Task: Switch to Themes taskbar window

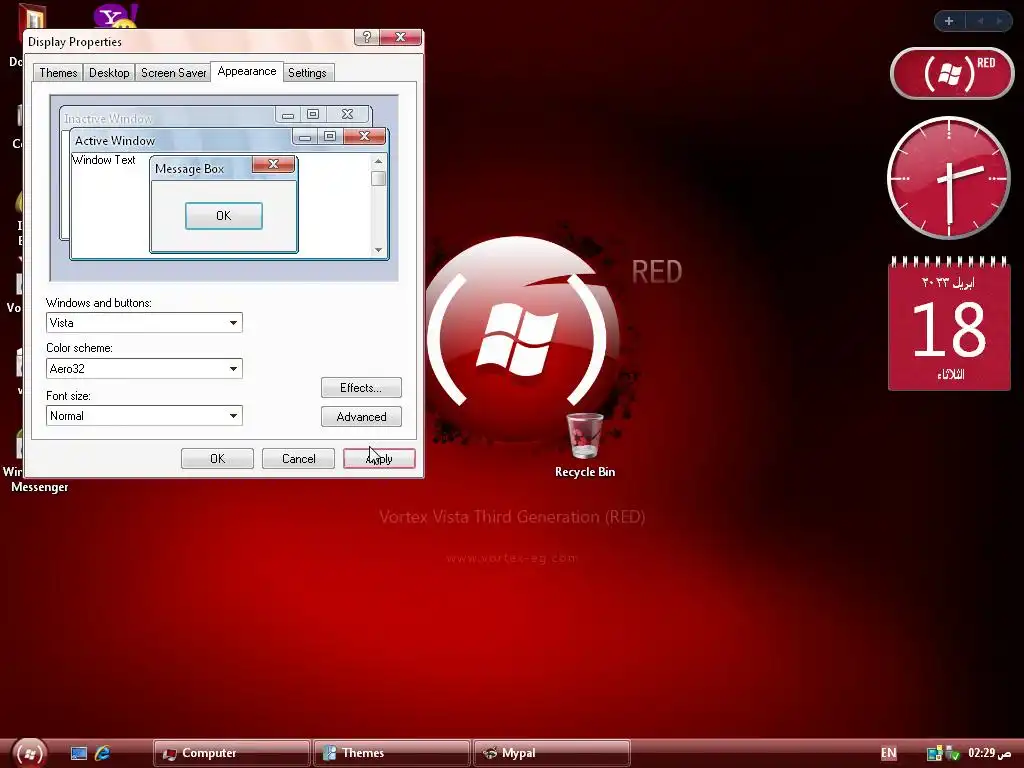Action: (x=392, y=753)
